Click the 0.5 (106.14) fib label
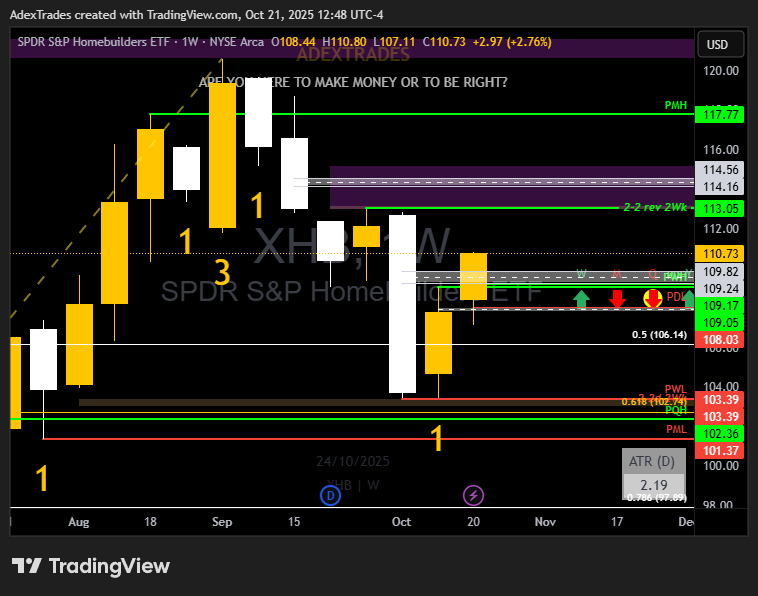The width and height of the screenshot is (758, 596). pos(659,334)
